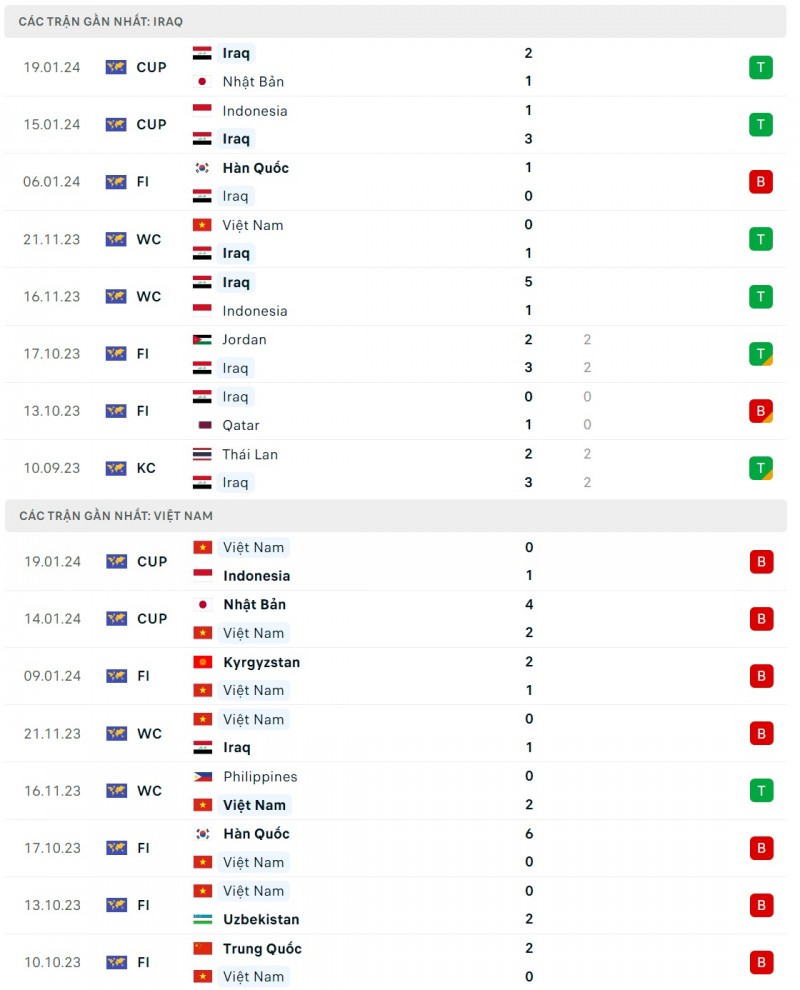Click the China flag beside Trung Quốc

tap(202, 948)
